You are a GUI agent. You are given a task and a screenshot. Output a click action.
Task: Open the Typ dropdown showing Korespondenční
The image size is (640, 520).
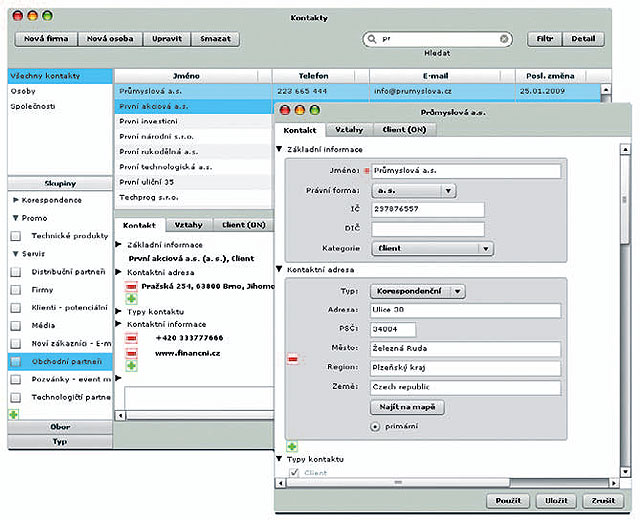coord(418,291)
